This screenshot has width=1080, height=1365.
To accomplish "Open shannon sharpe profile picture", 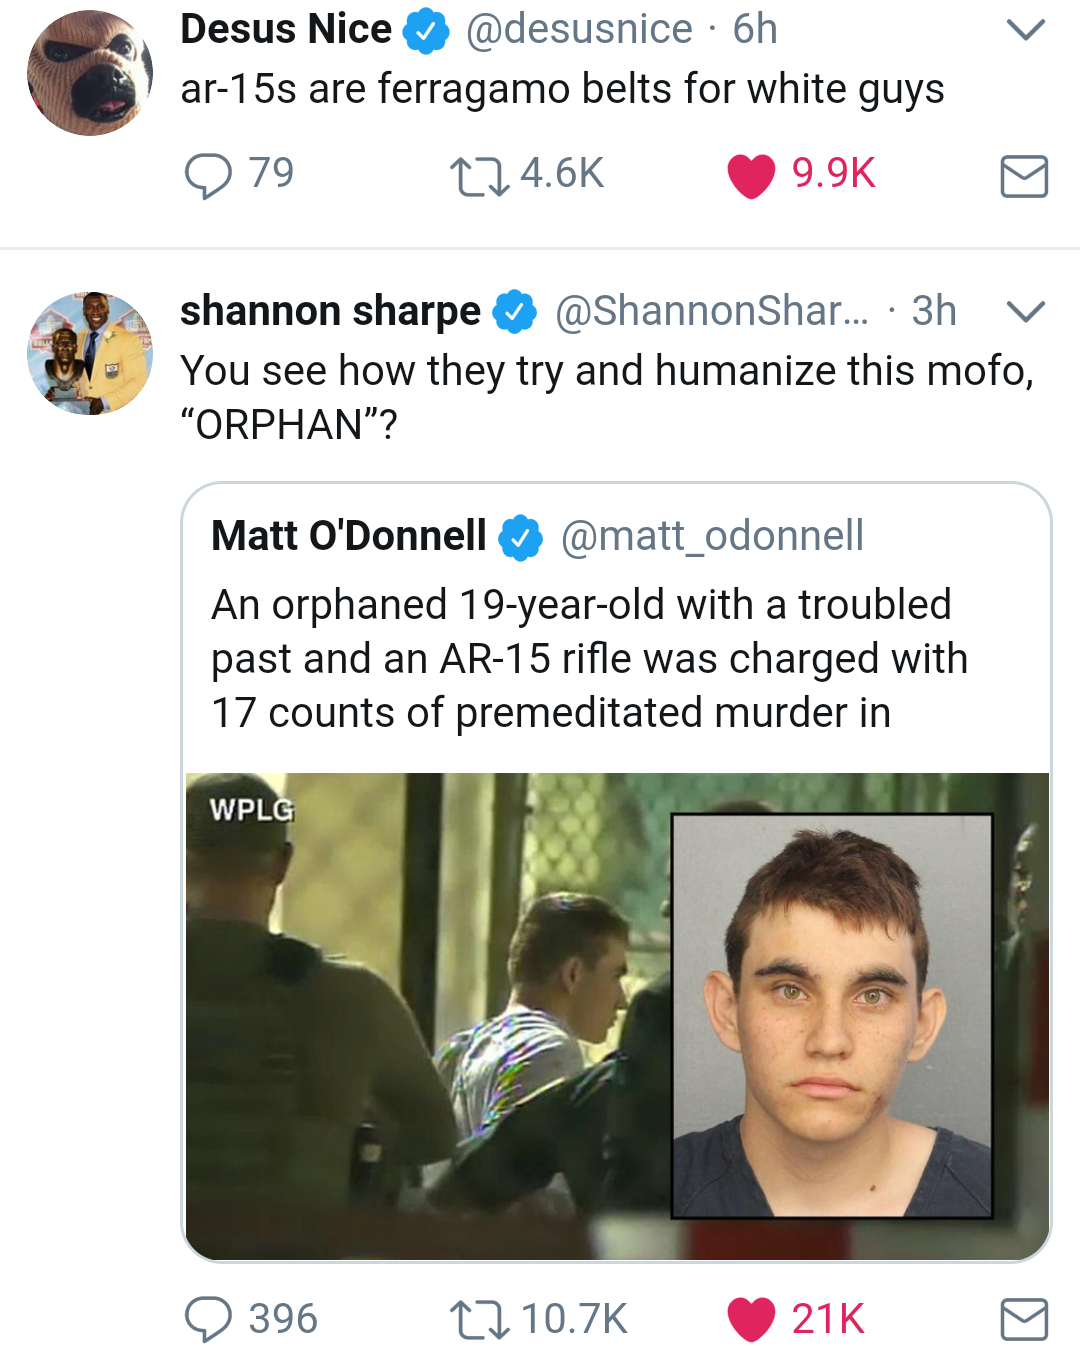I will click(90, 353).
